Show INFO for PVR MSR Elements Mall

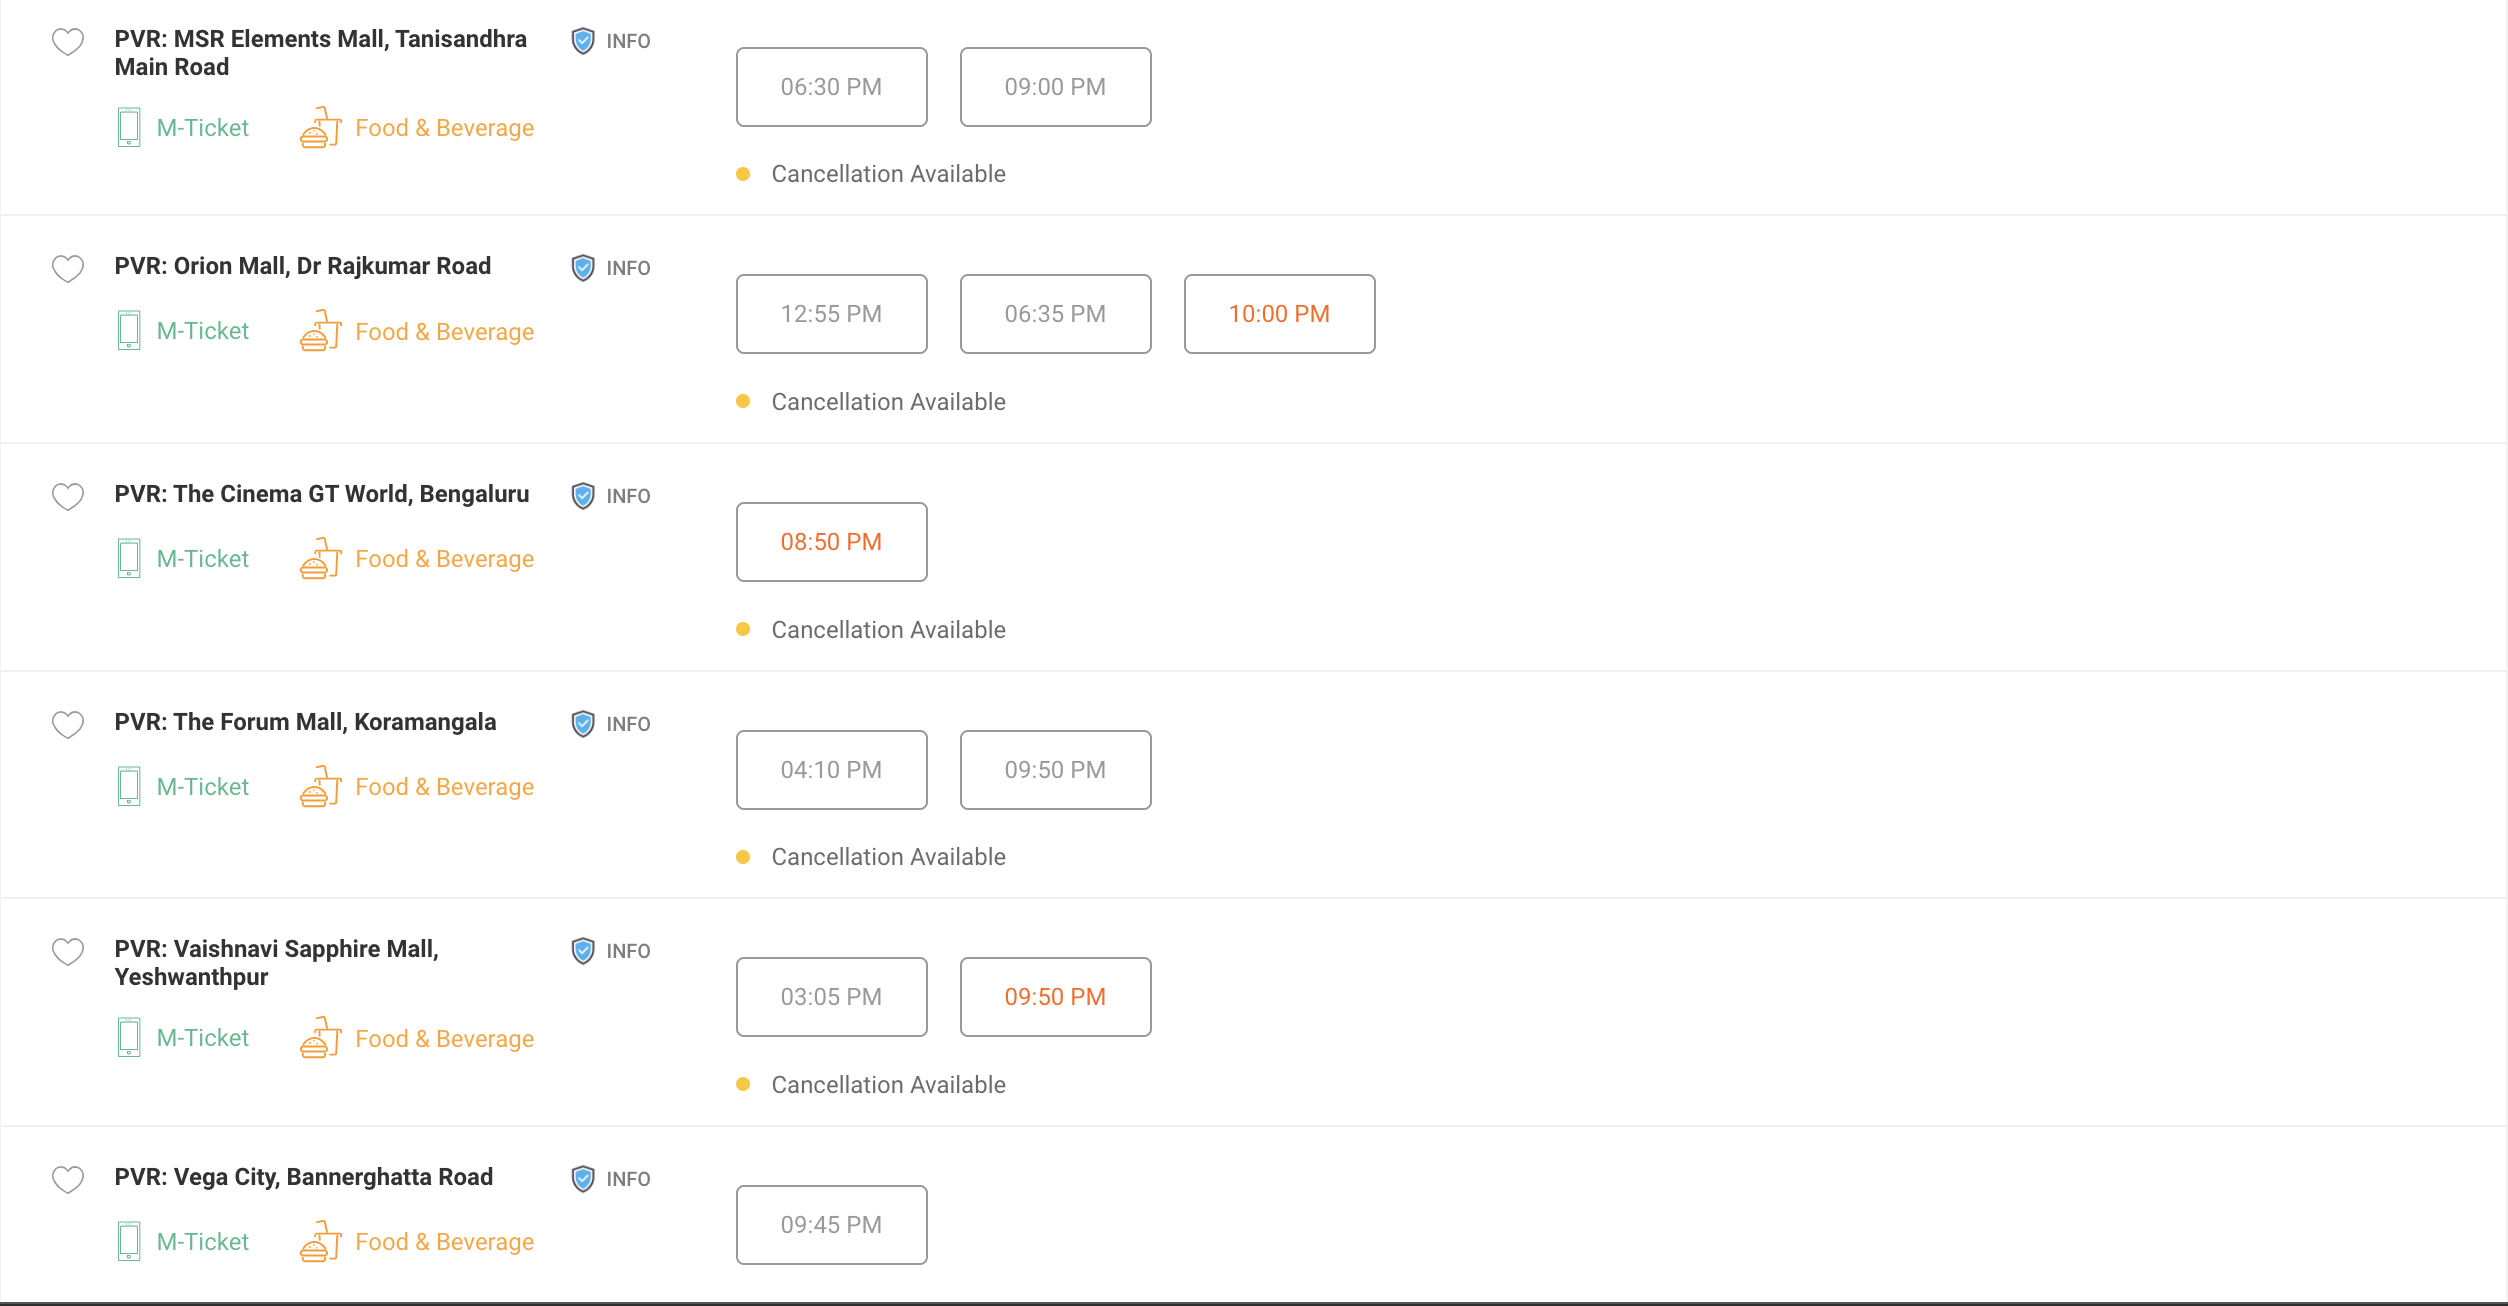pyautogui.click(x=611, y=41)
